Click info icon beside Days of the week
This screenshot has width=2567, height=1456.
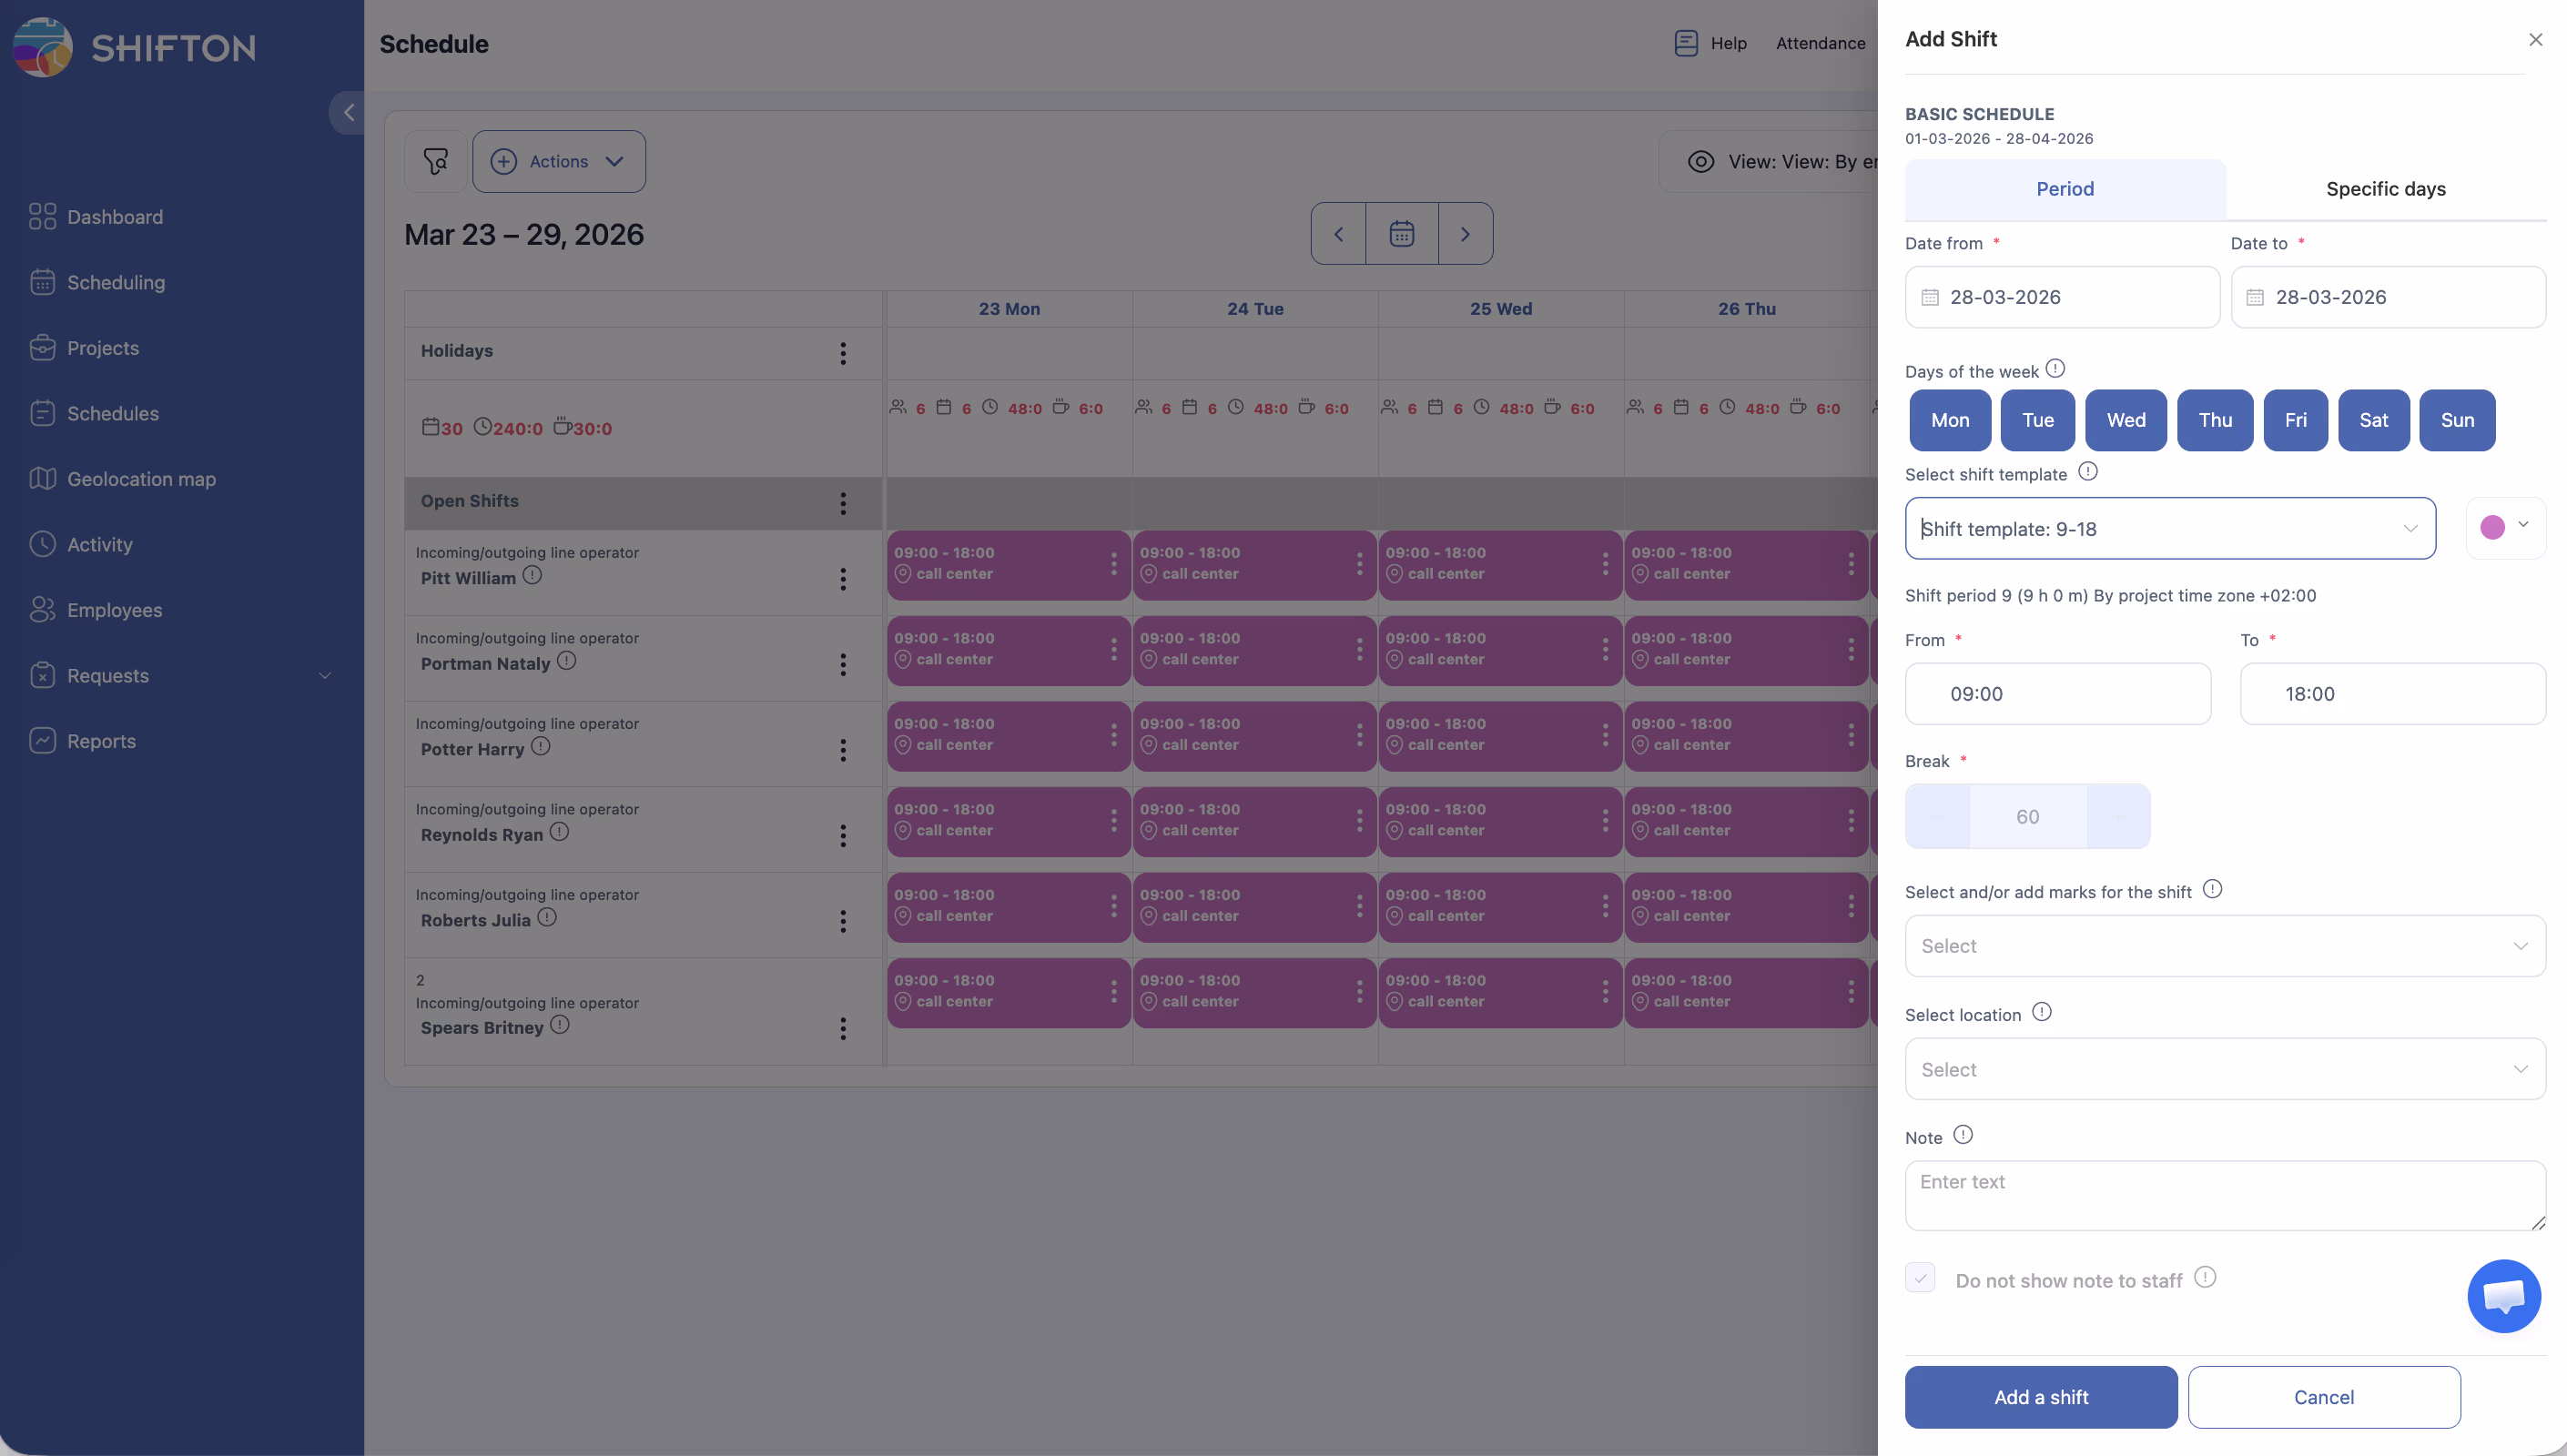[x=2055, y=369]
